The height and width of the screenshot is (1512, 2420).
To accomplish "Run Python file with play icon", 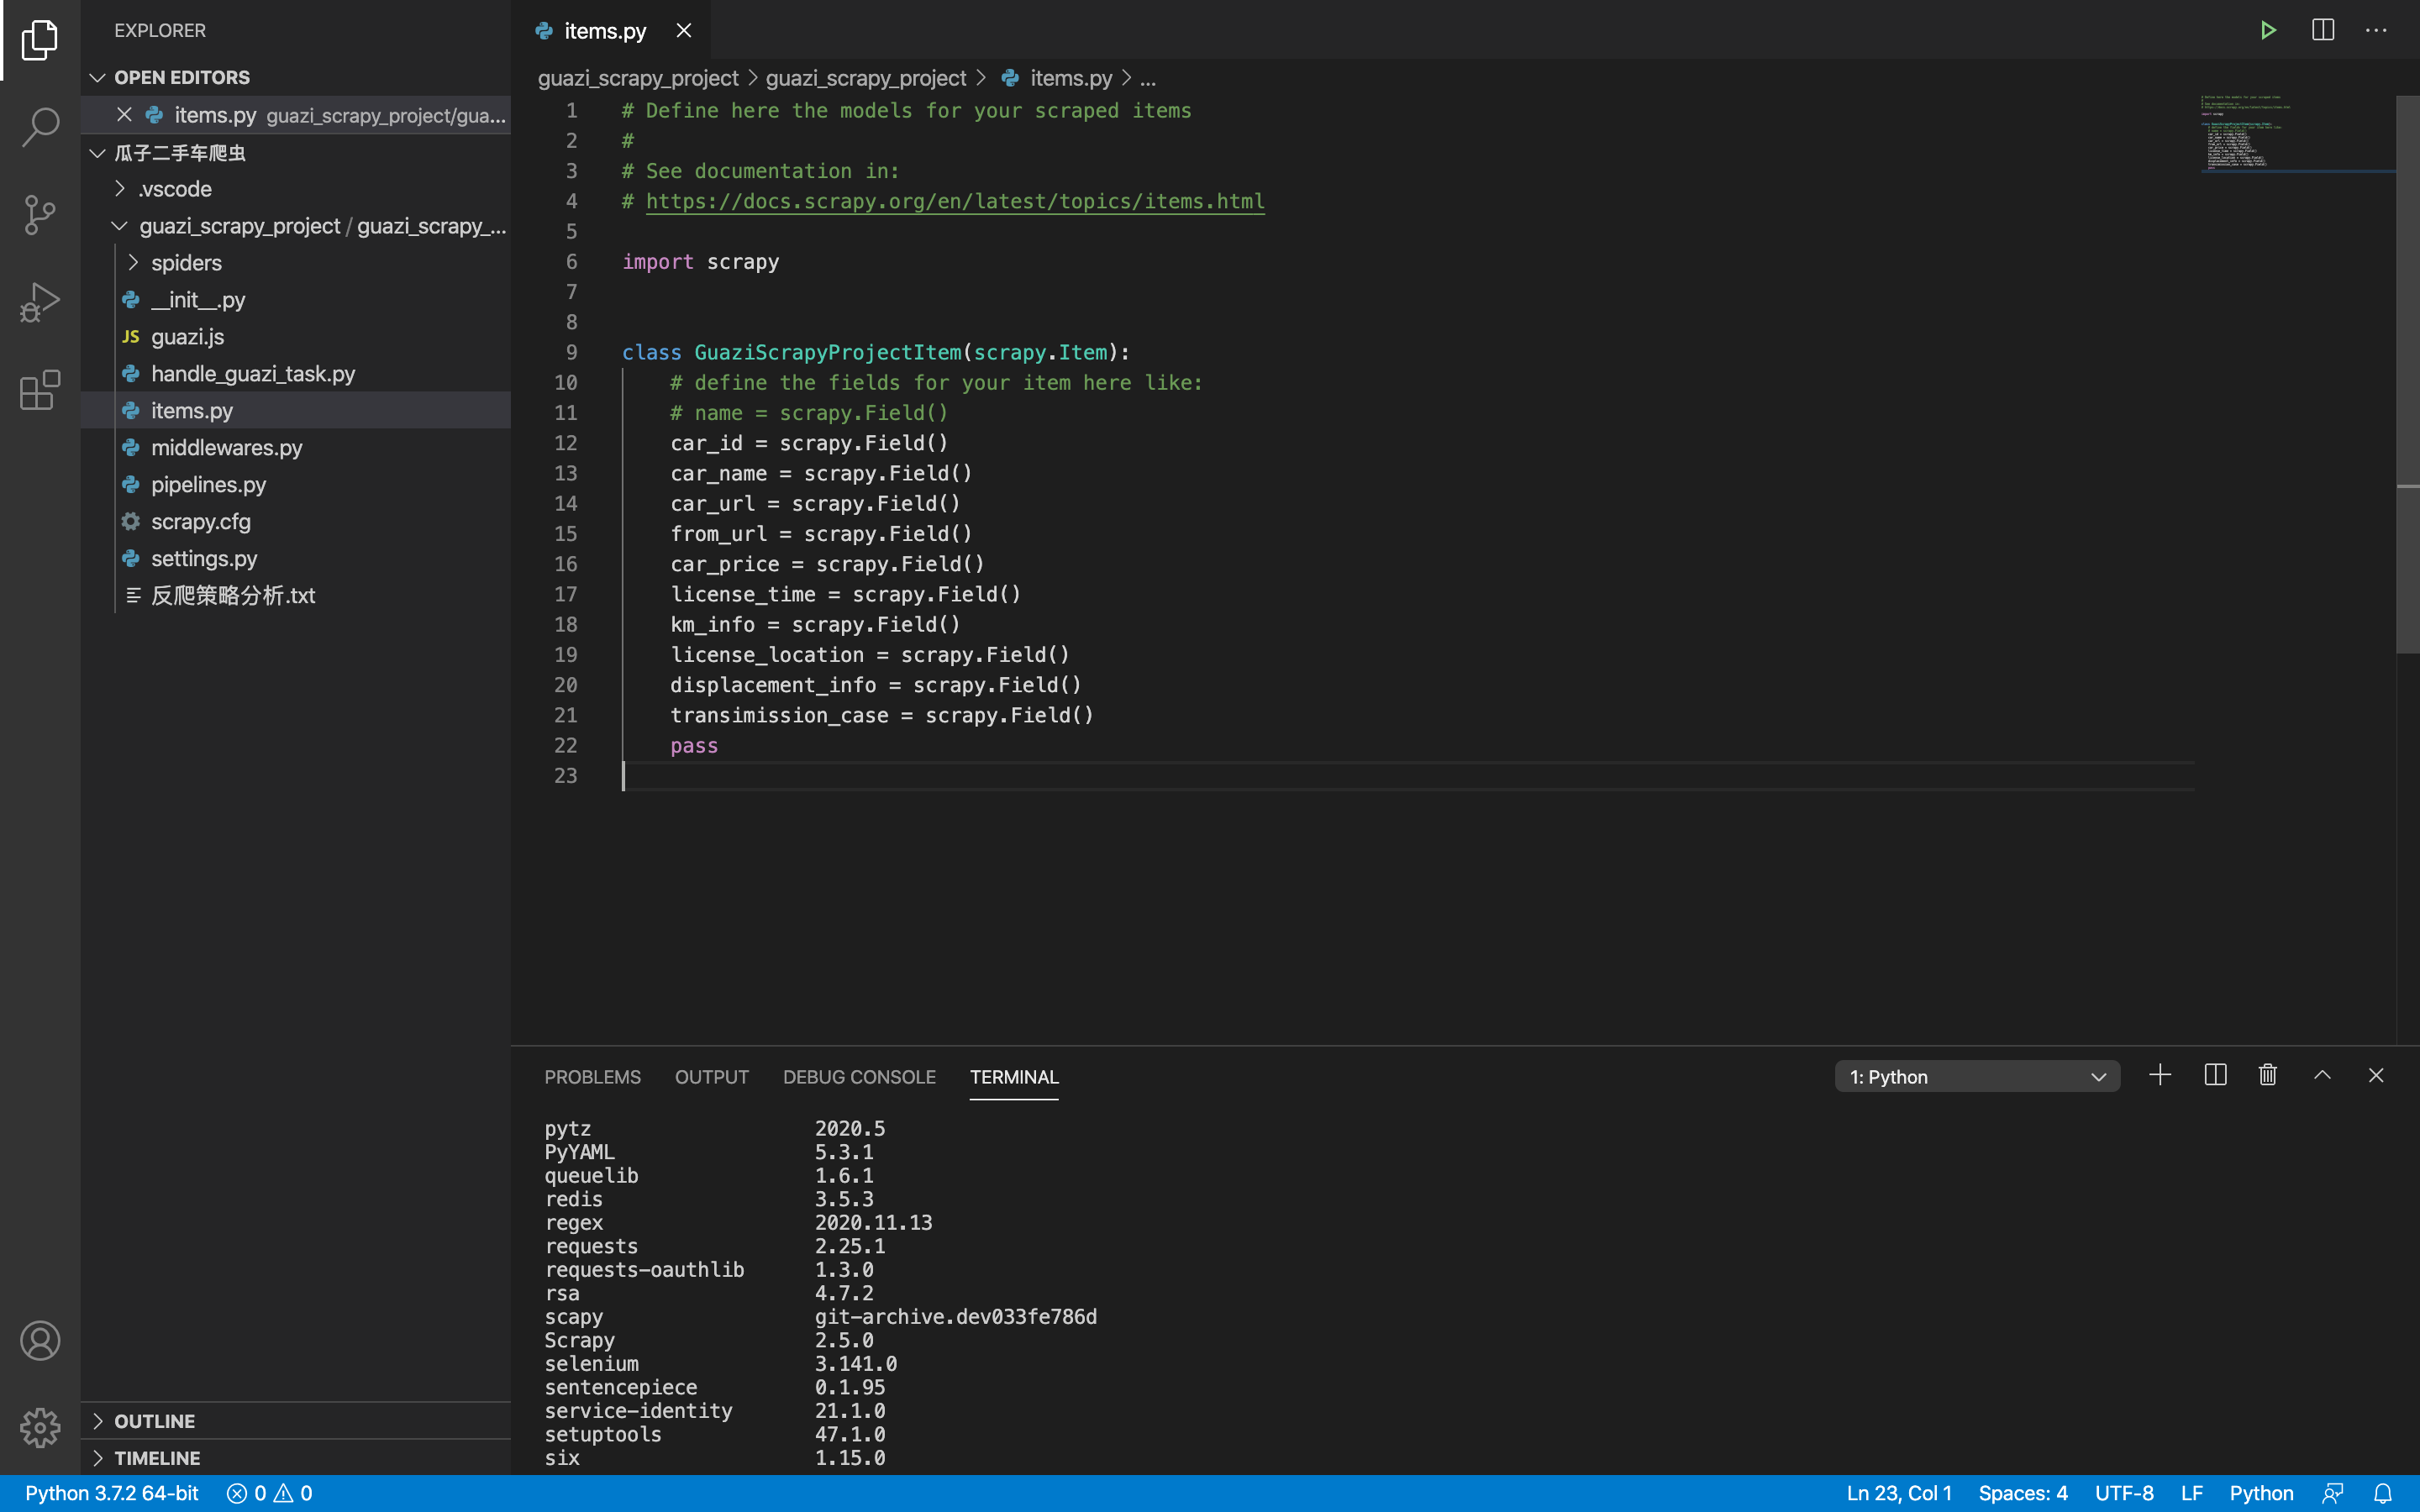I will [x=2268, y=30].
